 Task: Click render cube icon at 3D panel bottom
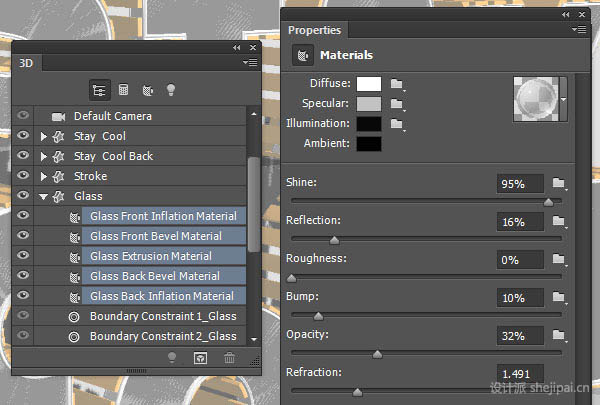pyautogui.click(x=201, y=358)
